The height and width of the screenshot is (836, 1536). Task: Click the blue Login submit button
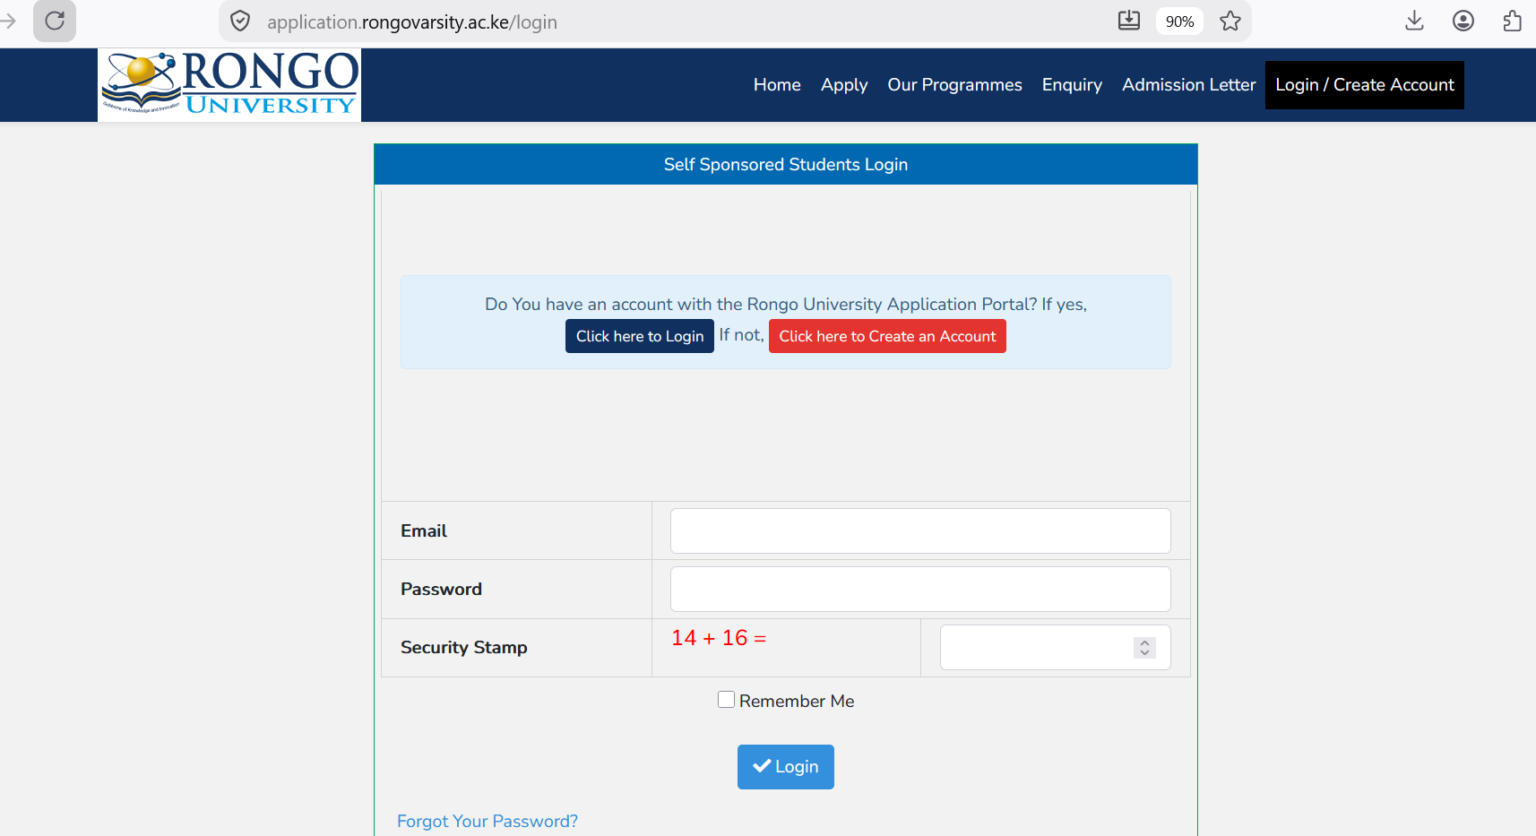tap(786, 767)
